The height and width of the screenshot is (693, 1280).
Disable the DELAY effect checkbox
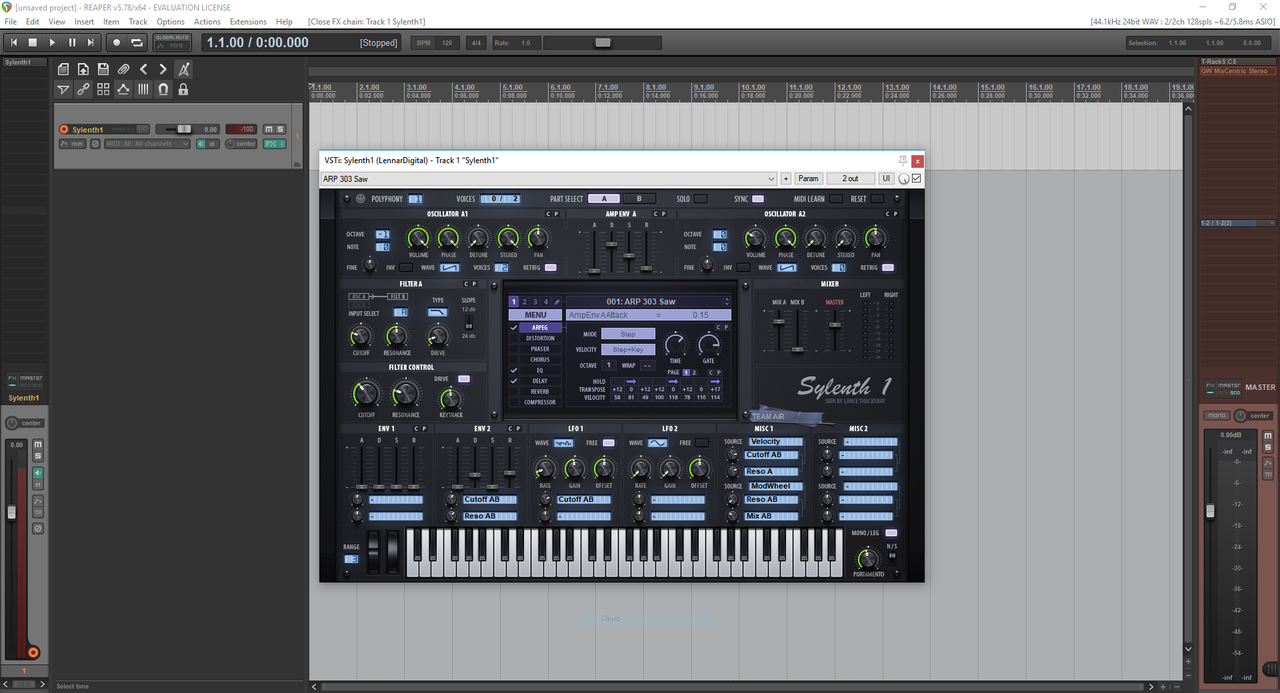point(514,381)
